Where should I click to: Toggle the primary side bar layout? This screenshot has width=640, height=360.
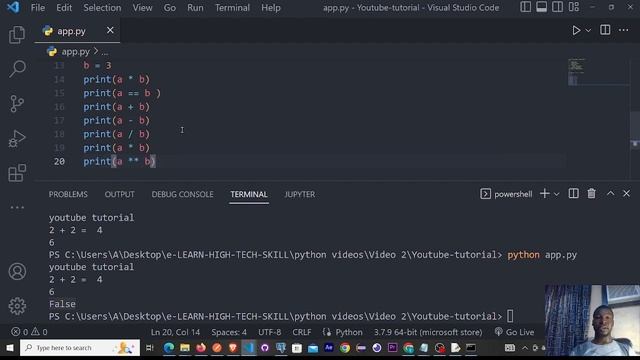[x=525, y=7]
